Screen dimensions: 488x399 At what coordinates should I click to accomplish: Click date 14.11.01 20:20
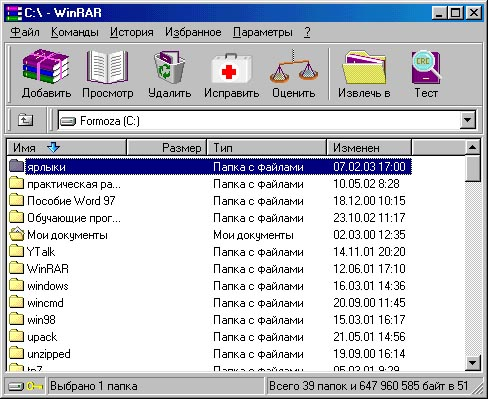(369, 252)
